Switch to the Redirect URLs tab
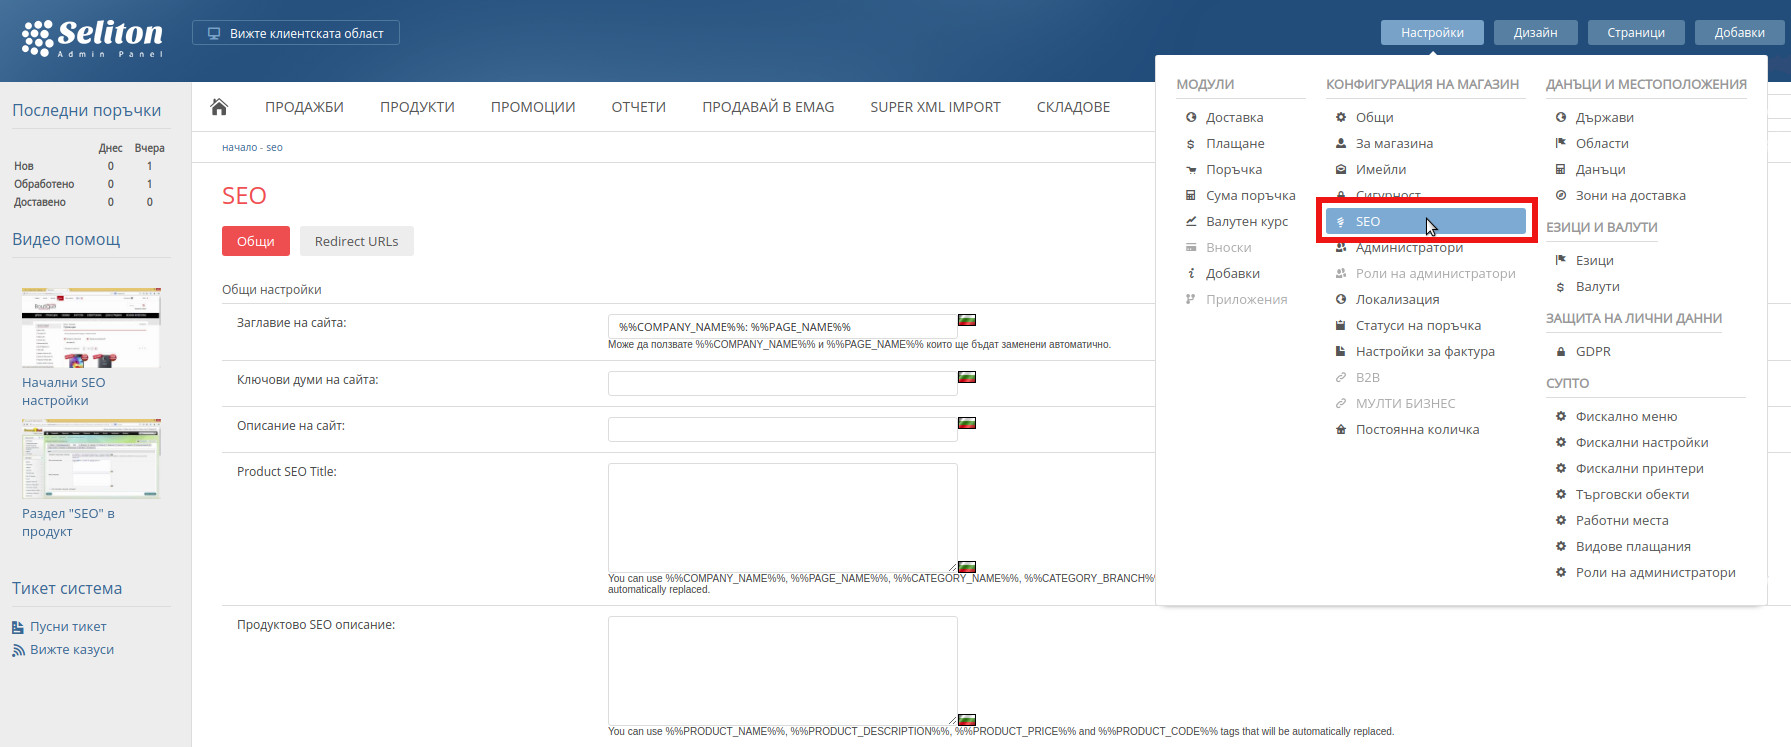Image resolution: width=1791 pixels, height=747 pixels. 356,241
